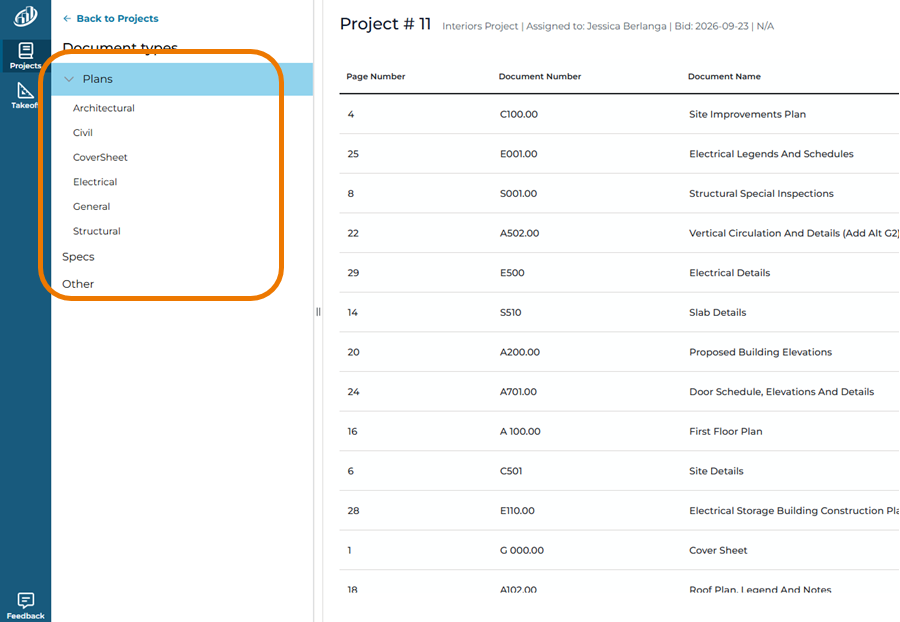Sort by Document Name column header

[724, 76]
